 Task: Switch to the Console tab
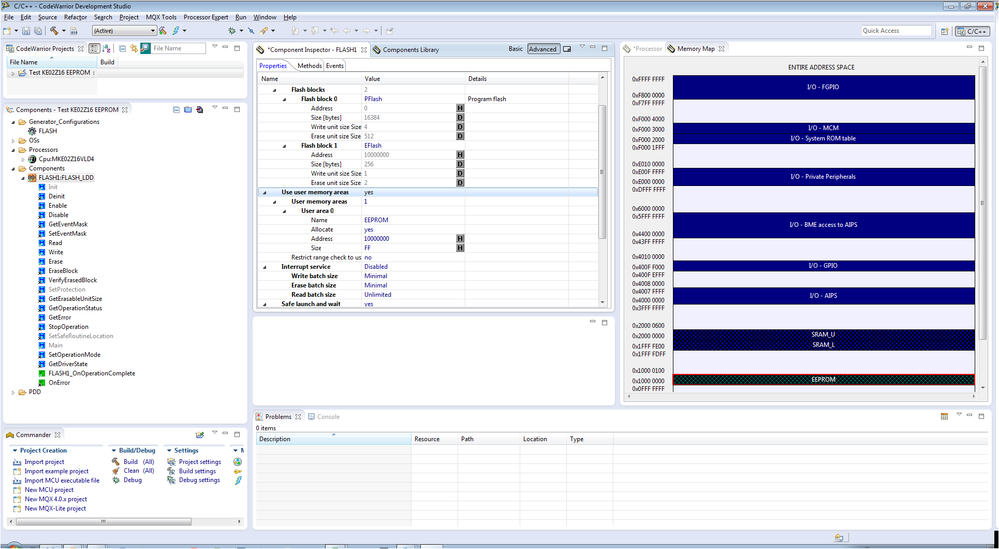click(324, 417)
